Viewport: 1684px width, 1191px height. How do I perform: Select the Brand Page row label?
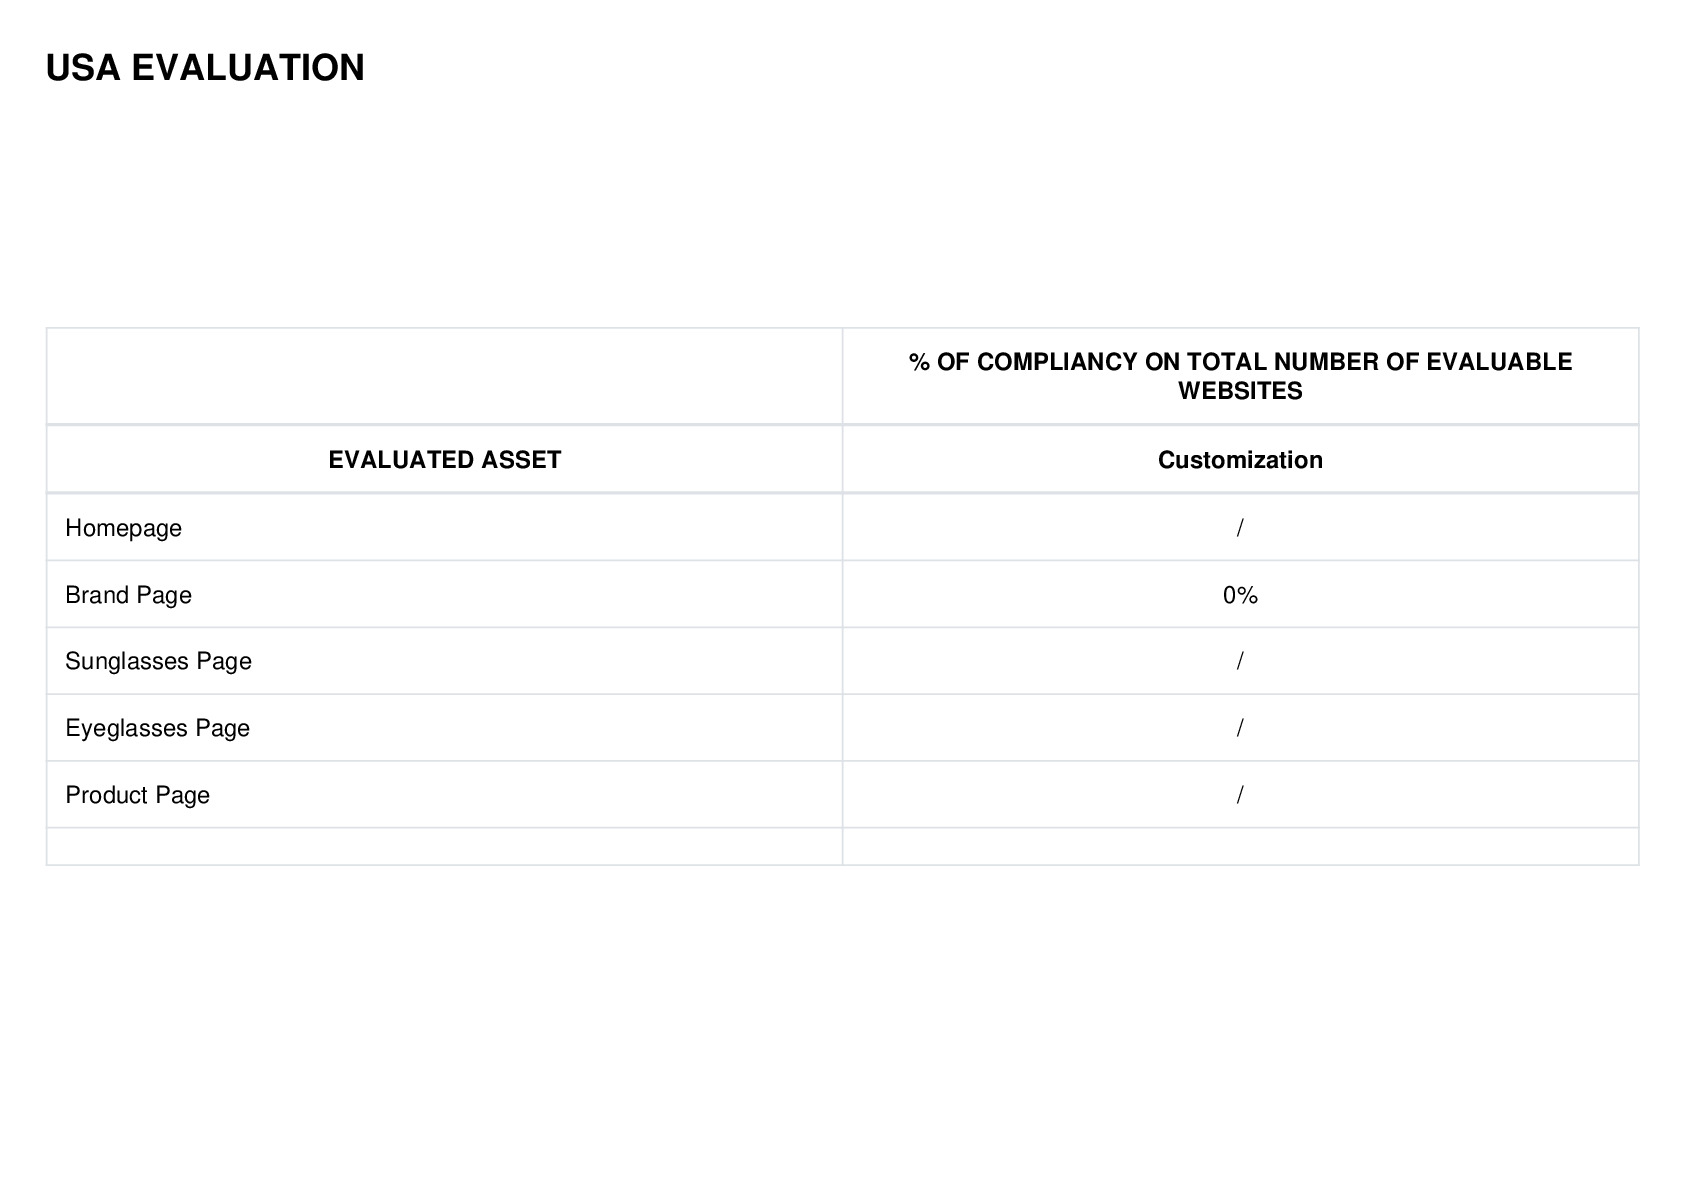pyautogui.click(x=128, y=595)
